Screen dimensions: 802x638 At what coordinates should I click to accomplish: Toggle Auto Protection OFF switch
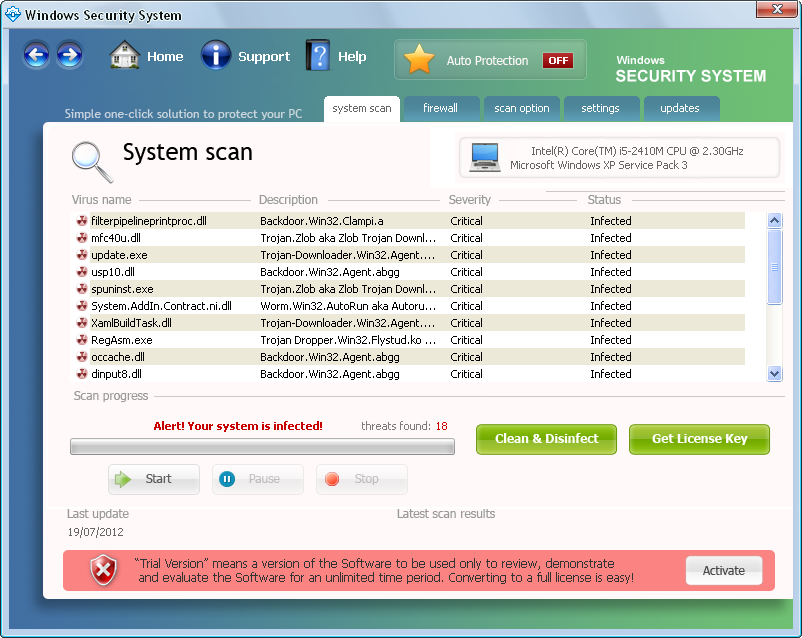557,60
